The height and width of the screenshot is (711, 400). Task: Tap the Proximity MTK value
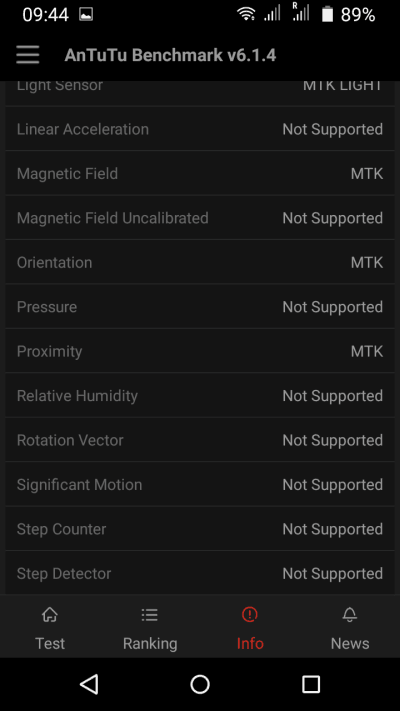[366, 351]
